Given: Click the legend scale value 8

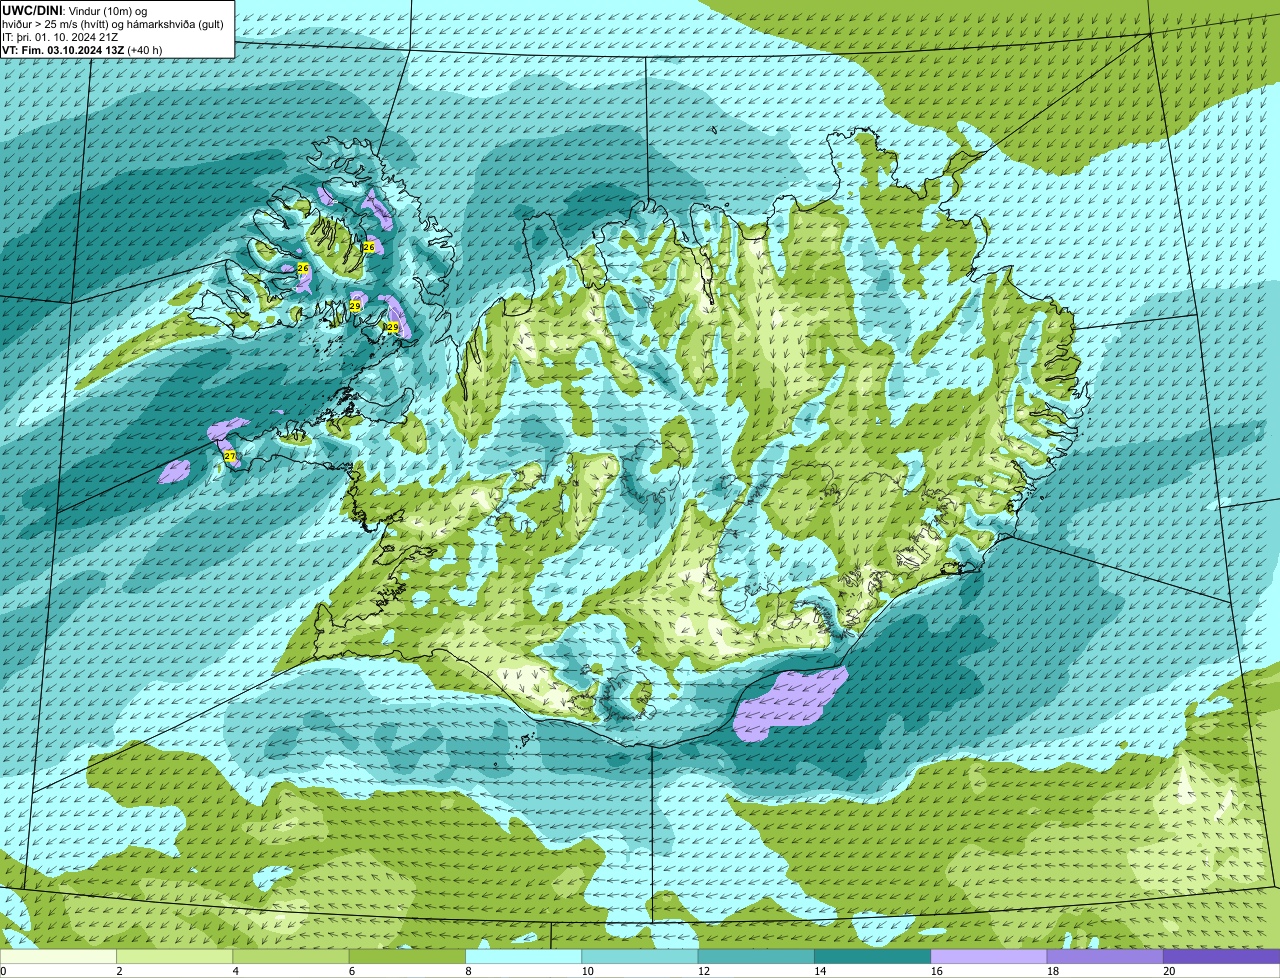Looking at the screenshot, I should pyautogui.click(x=468, y=971).
